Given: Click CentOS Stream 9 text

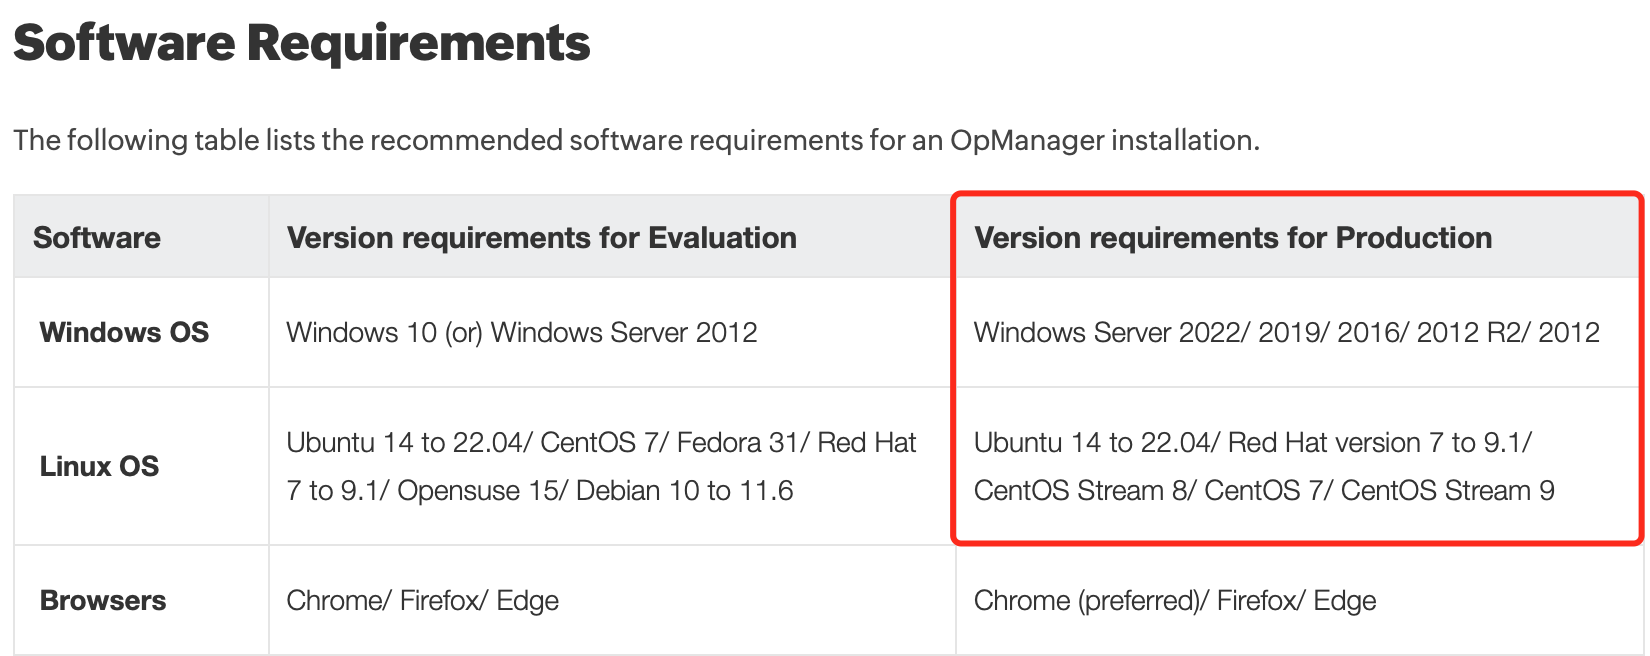Looking at the screenshot, I should pos(1447,491).
